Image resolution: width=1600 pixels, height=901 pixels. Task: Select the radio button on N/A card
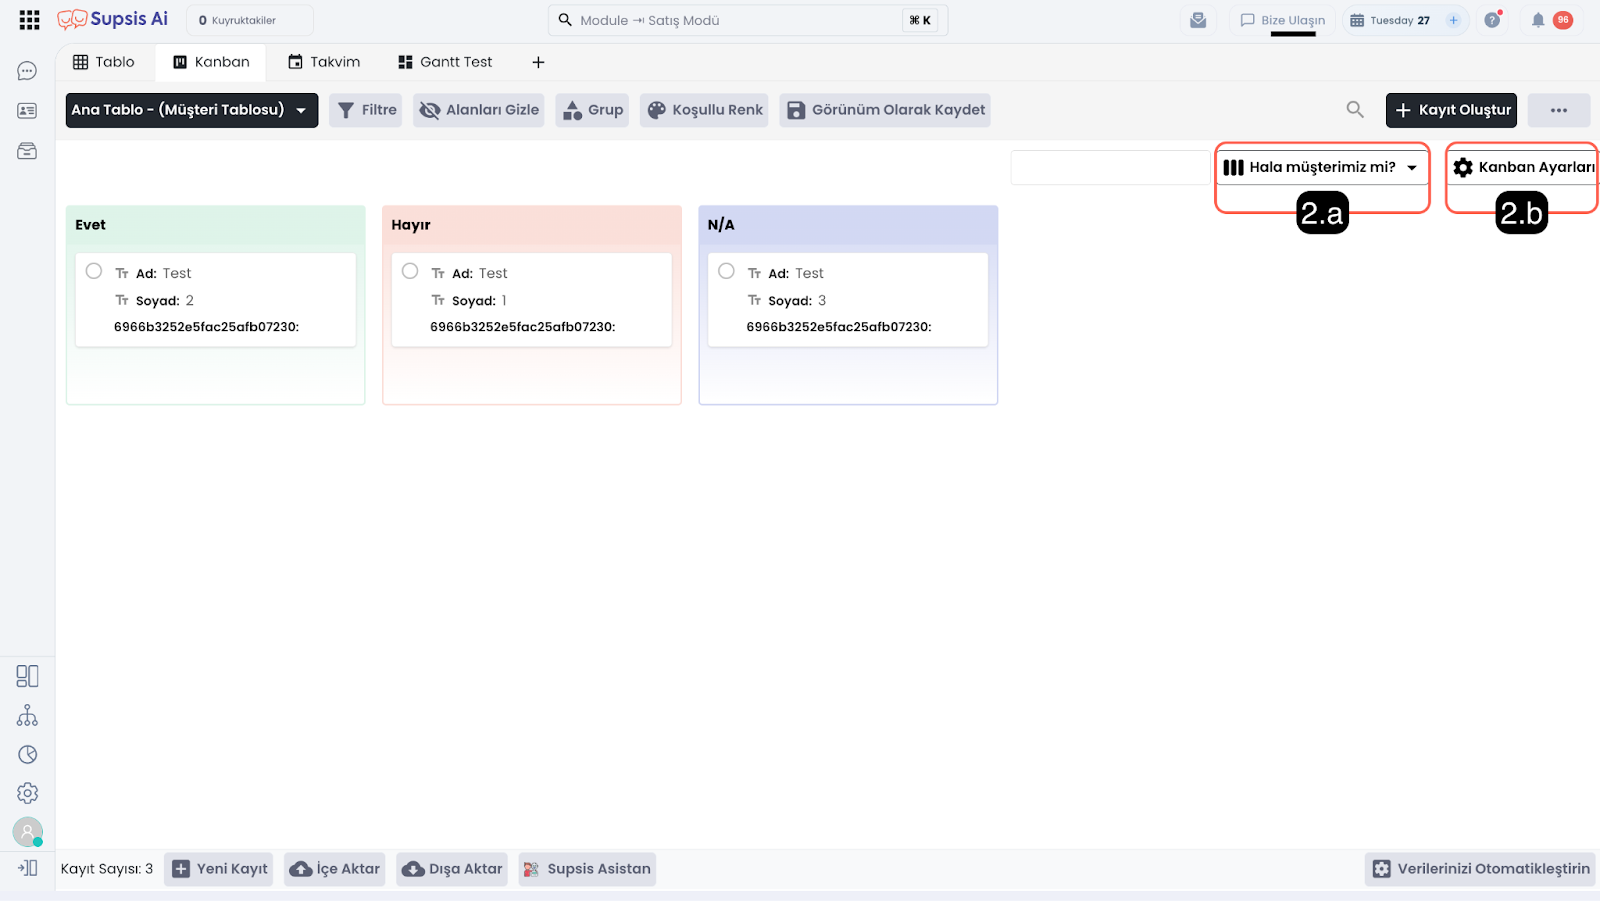pos(727,271)
